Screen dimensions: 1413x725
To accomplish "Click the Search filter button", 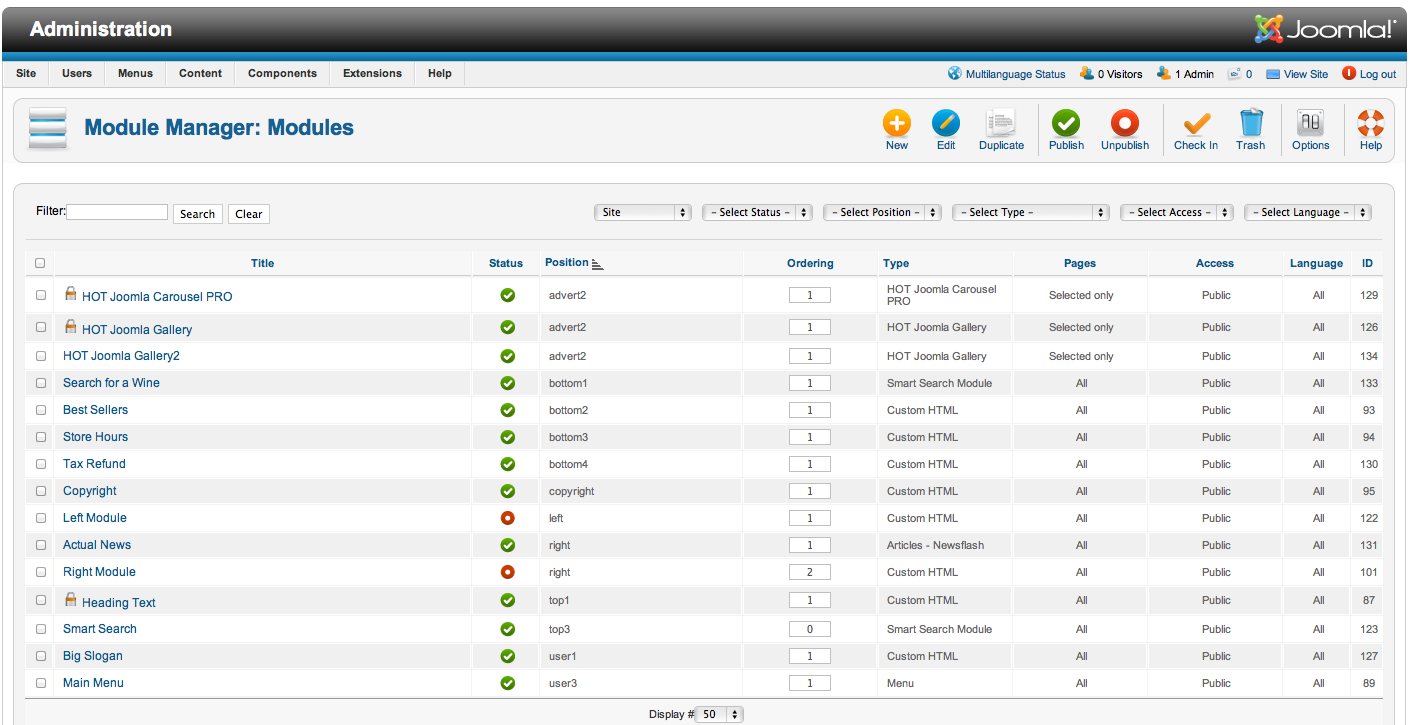I will point(198,214).
